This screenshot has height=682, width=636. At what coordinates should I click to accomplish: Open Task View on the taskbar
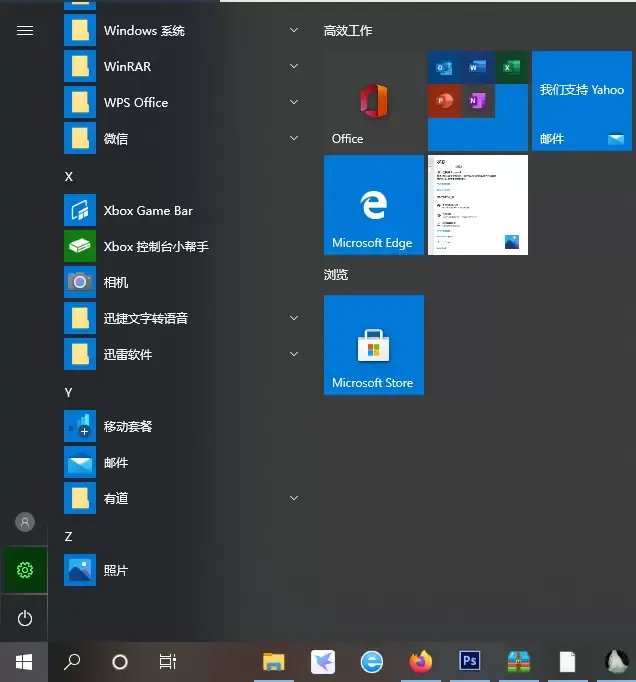click(x=167, y=662)
